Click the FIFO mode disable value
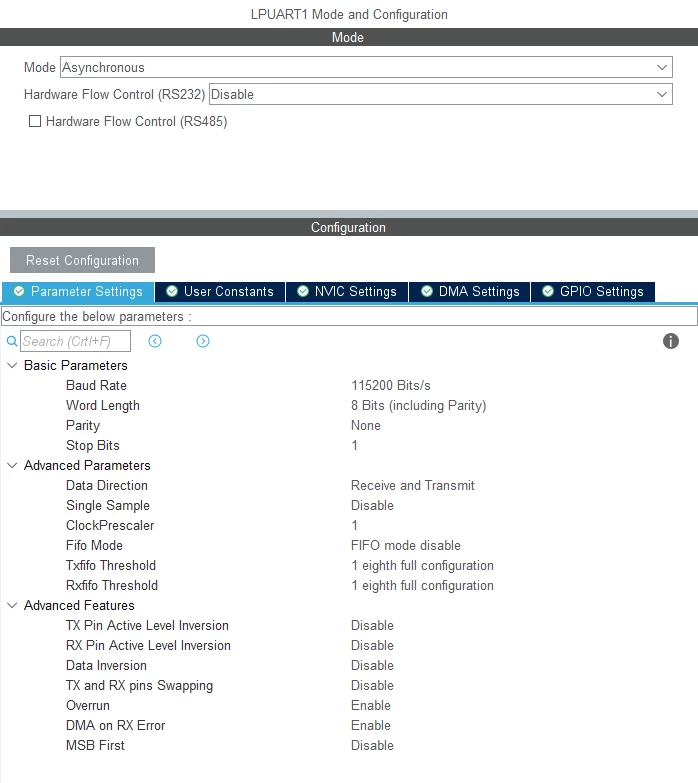The width and height of the screenshot is (698, 783). [x=406, y=545]
